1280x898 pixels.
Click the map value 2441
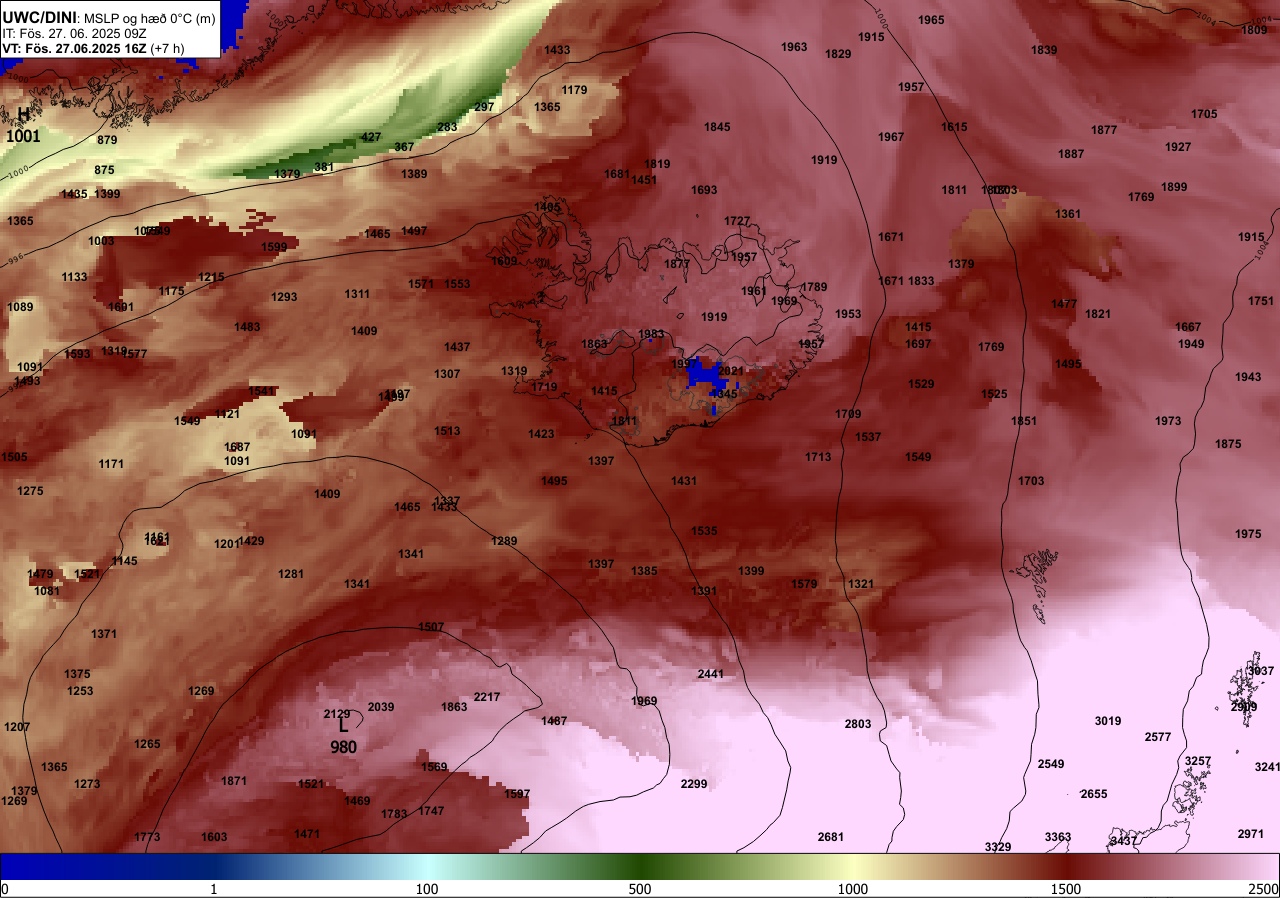[710, 674]
